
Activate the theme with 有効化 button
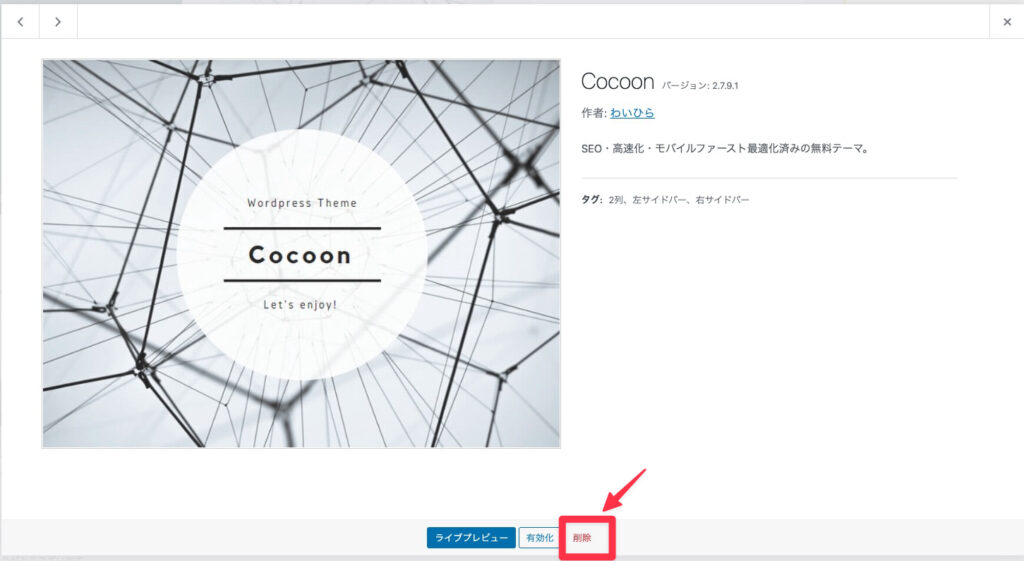(x=540, y=538)
